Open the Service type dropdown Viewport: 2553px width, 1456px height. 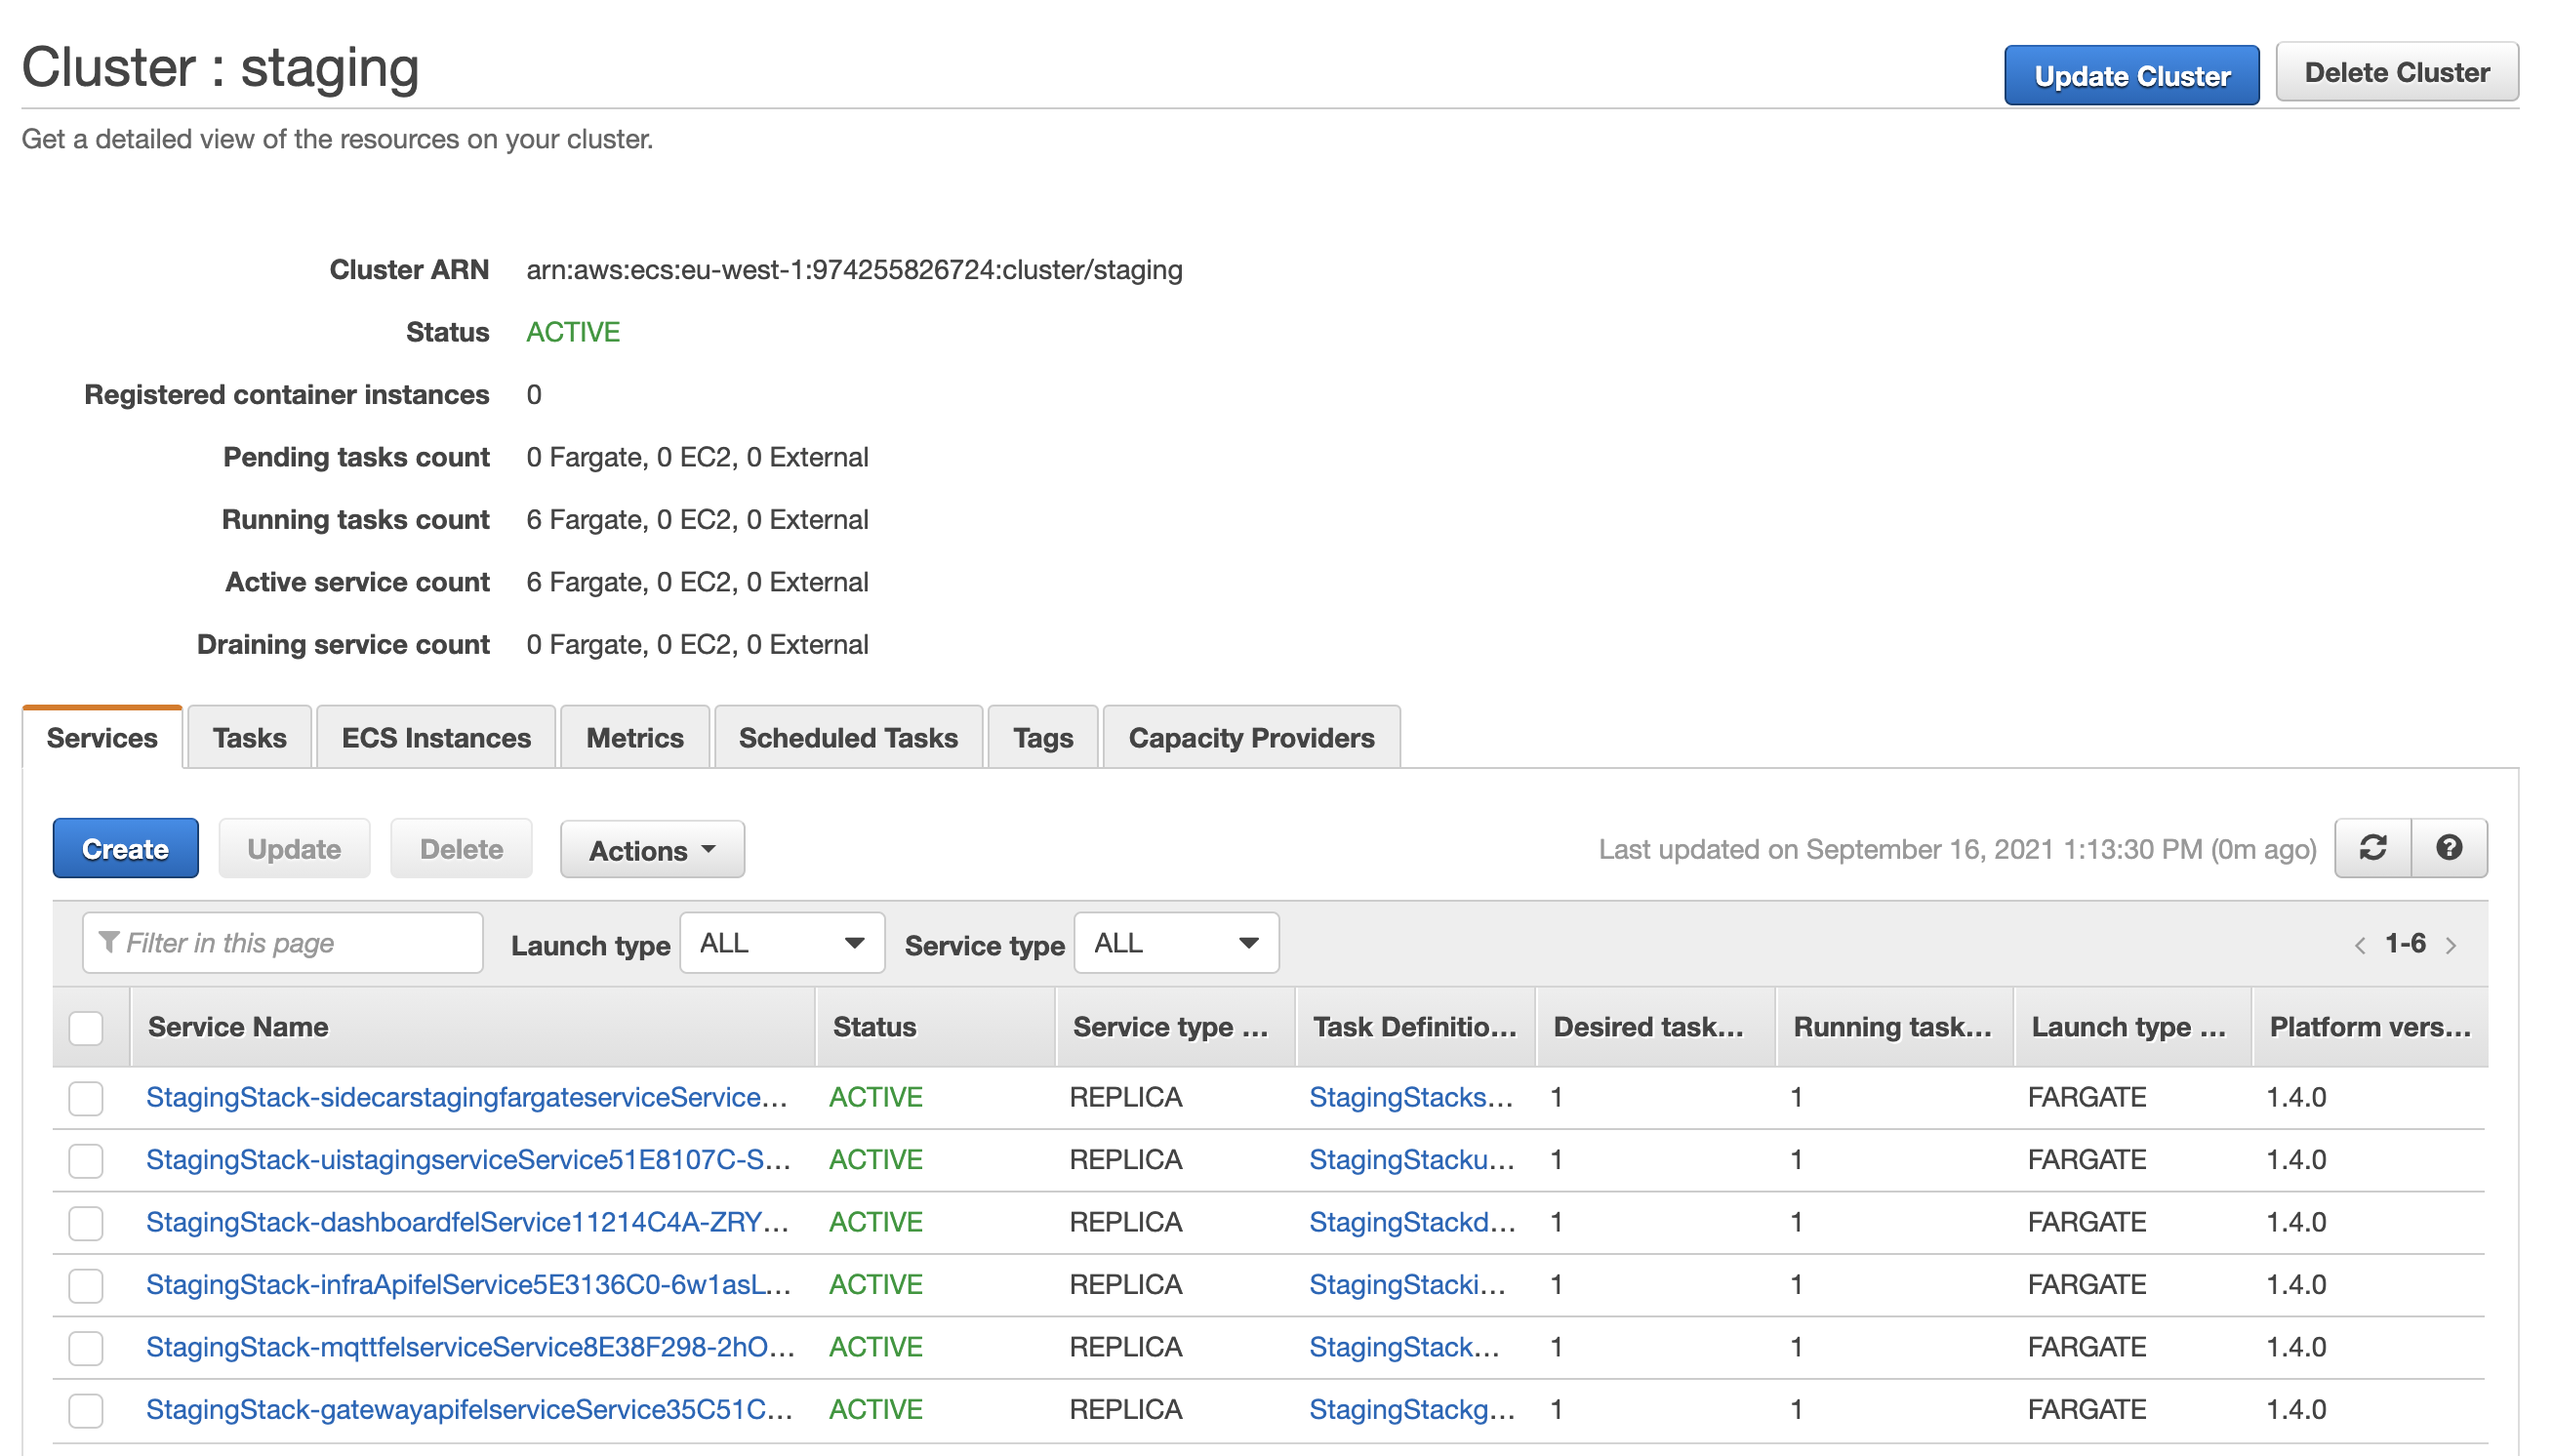[1176, 943]
